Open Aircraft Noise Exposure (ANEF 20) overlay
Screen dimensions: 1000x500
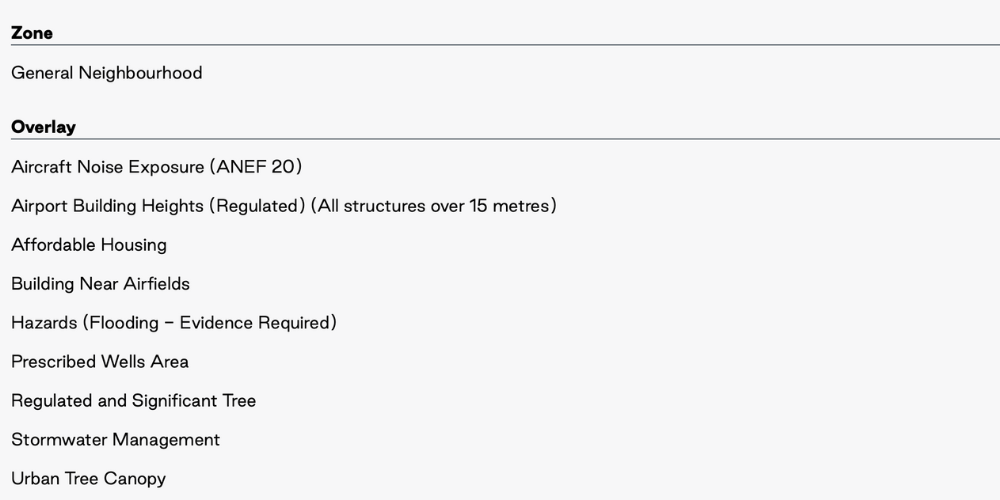(x=156, y=167)
